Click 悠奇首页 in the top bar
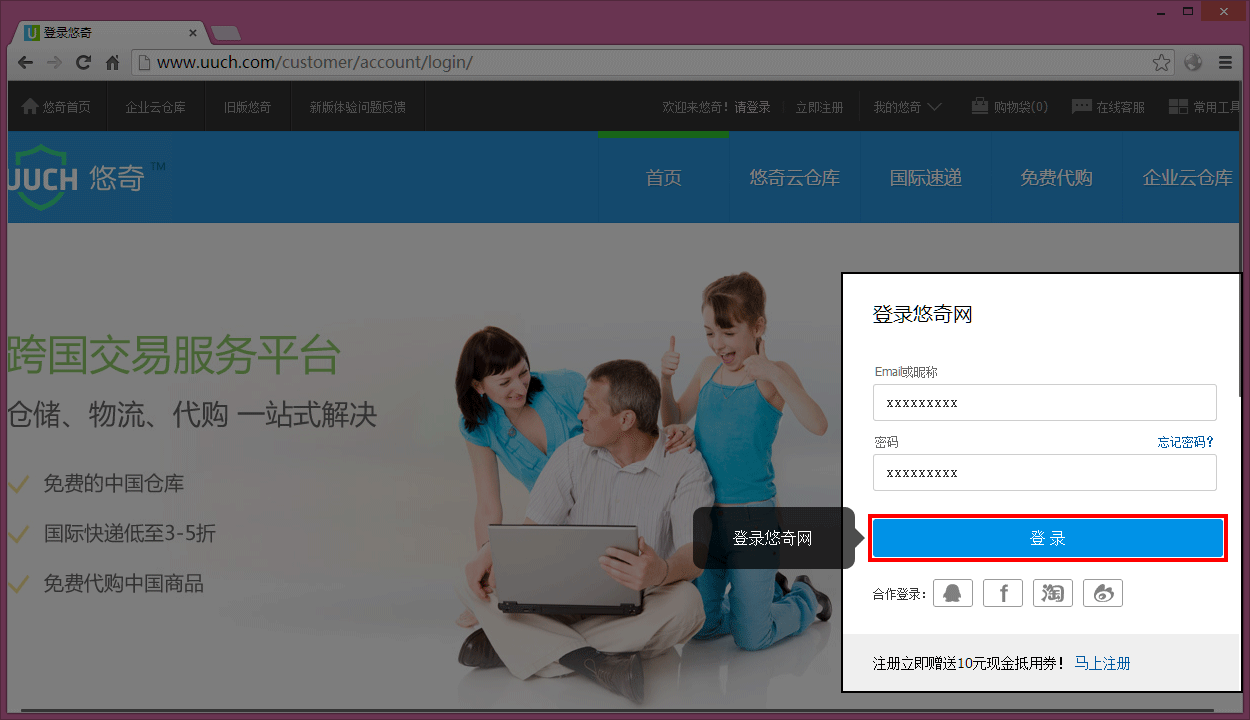The height and width of the screenshot is (720, 1250). coord(57,107)
